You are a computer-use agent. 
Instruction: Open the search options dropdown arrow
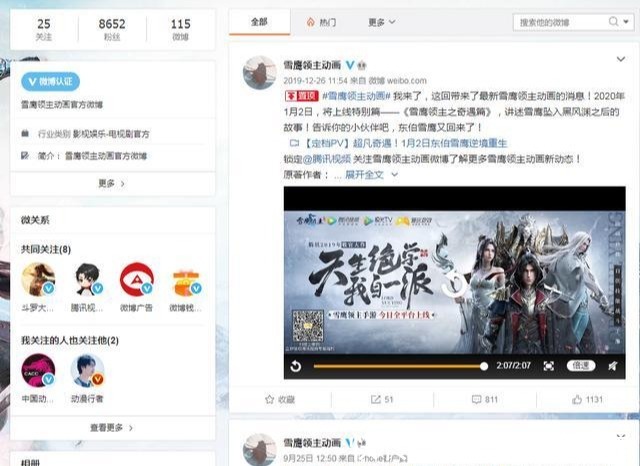[626, 22]
